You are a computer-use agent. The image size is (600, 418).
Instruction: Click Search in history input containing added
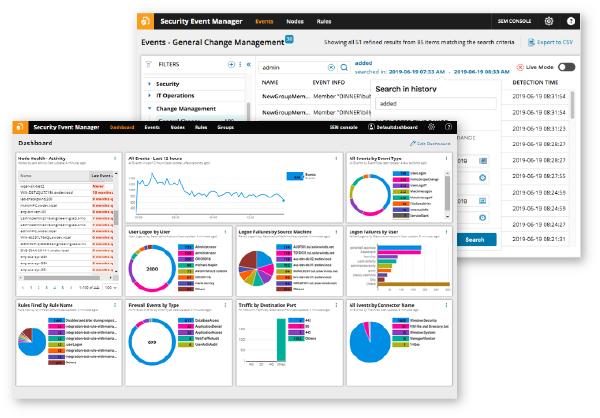point(436,103)
